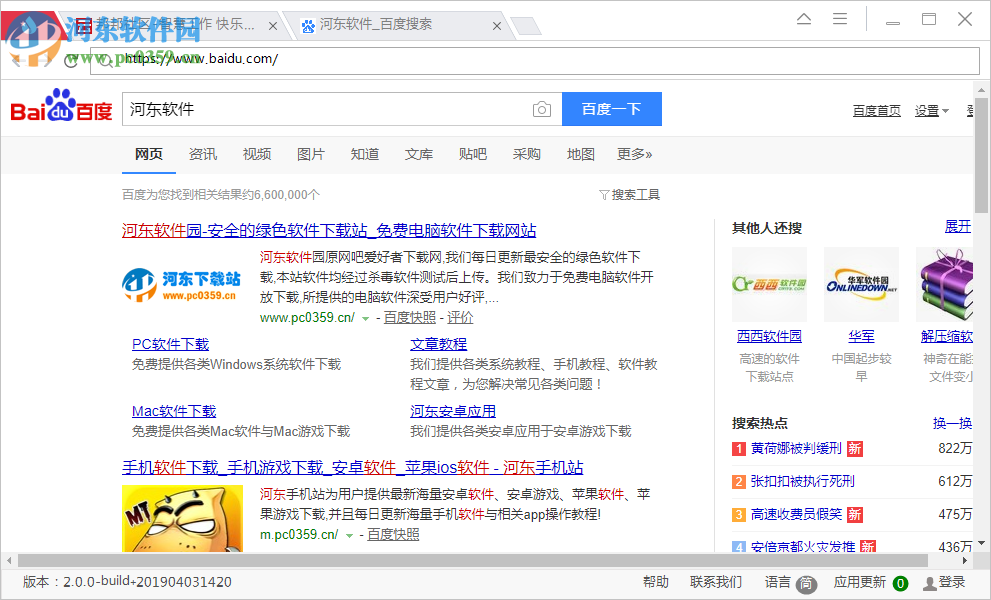Open the 河东安卓应用 sublink
Screen dimensions: 991x600
453,412
